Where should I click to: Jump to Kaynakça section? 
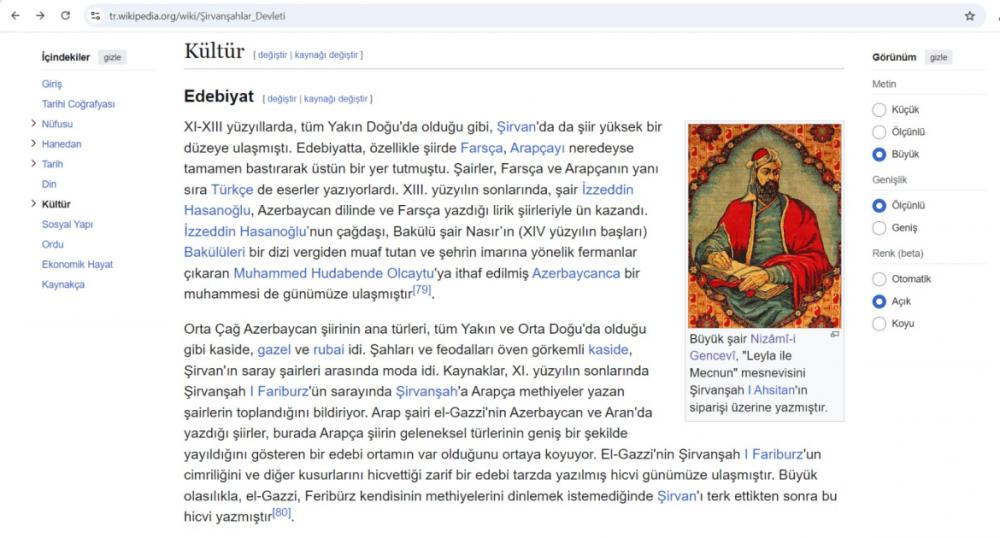pos(63,284)
